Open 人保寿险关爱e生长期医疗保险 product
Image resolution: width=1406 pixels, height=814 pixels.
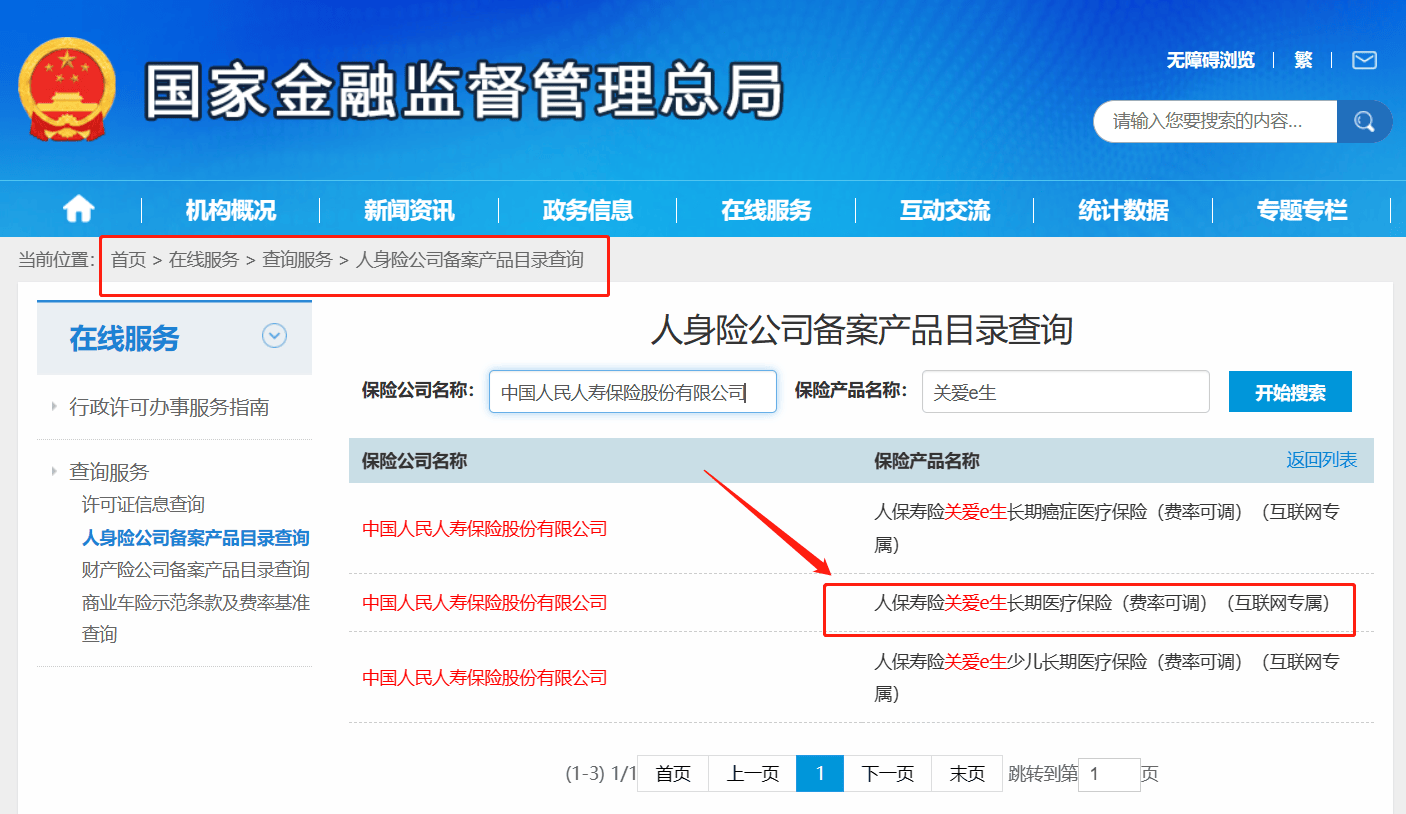point(1103,603)
